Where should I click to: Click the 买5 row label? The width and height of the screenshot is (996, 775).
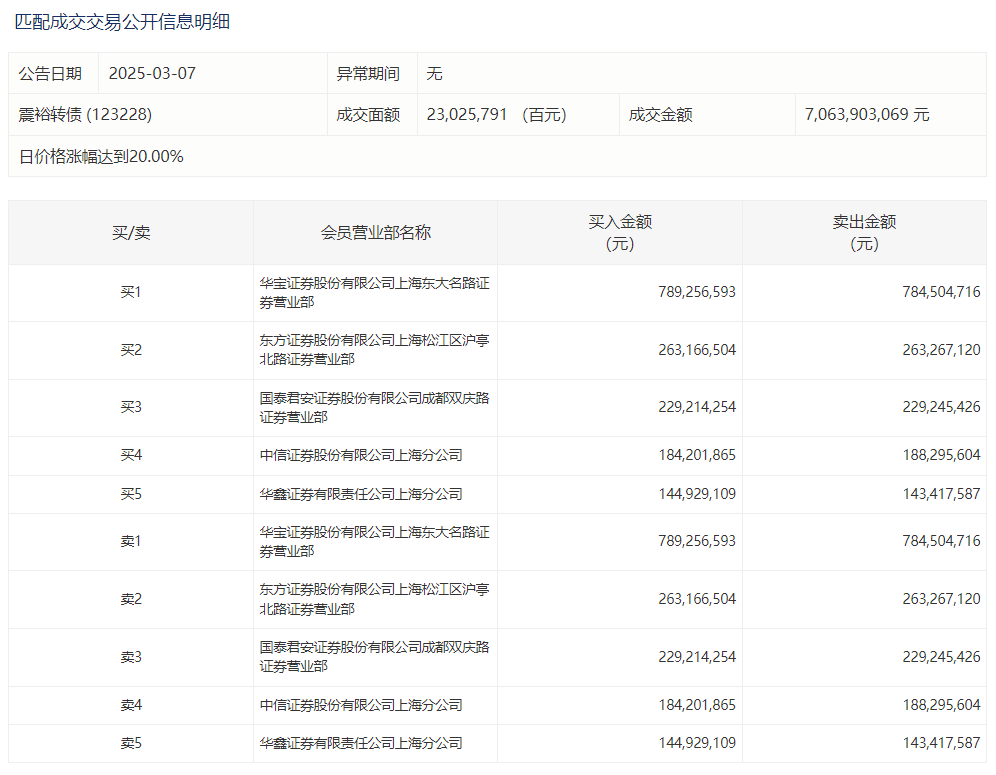tap(131, 494)
